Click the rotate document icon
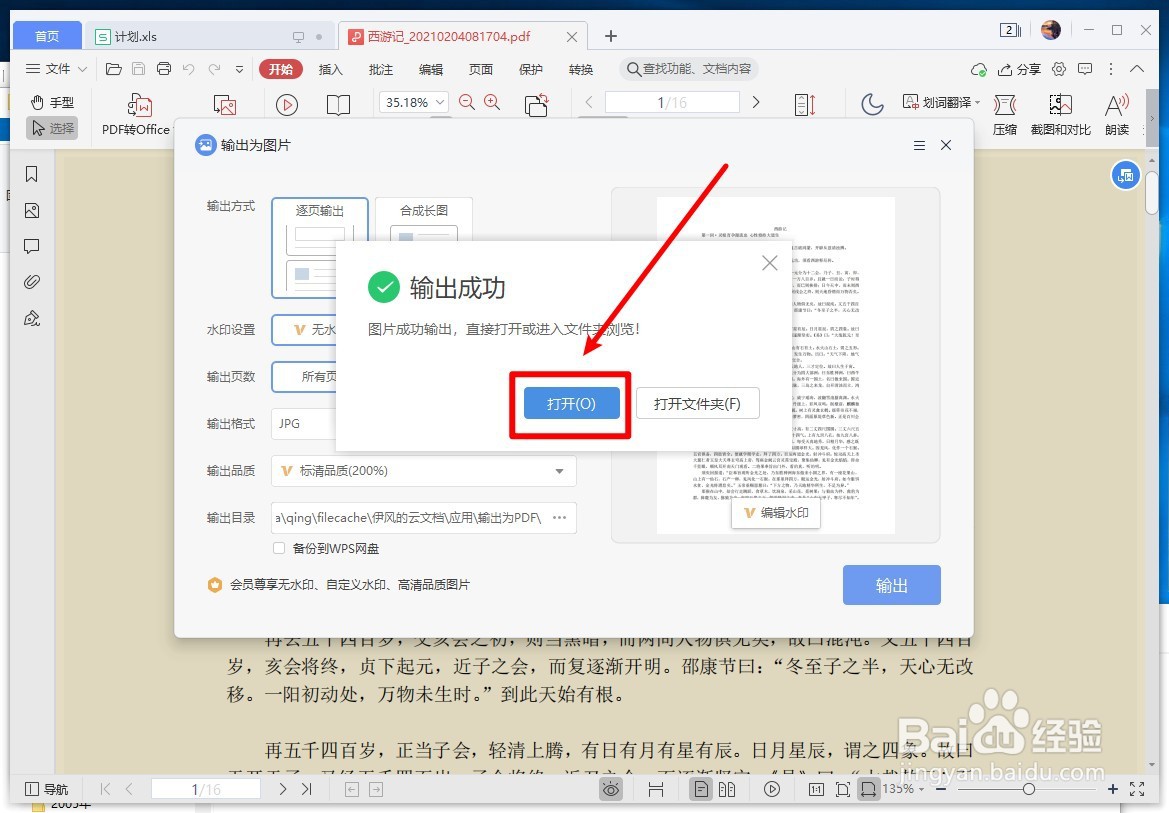1169x813 pixels. pyautogui.click(x=537, y=104)
